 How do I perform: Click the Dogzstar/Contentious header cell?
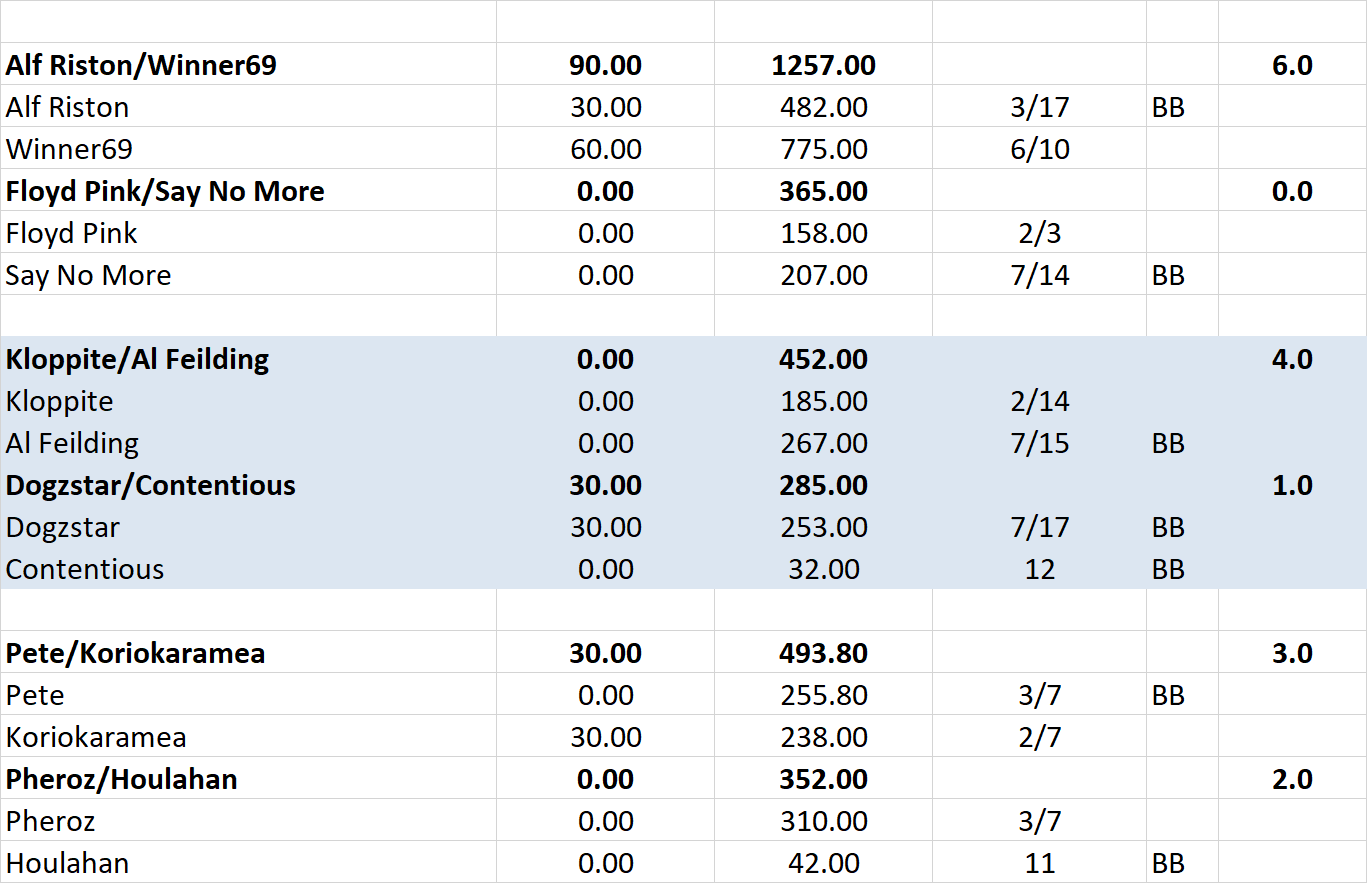coord(248,484)
